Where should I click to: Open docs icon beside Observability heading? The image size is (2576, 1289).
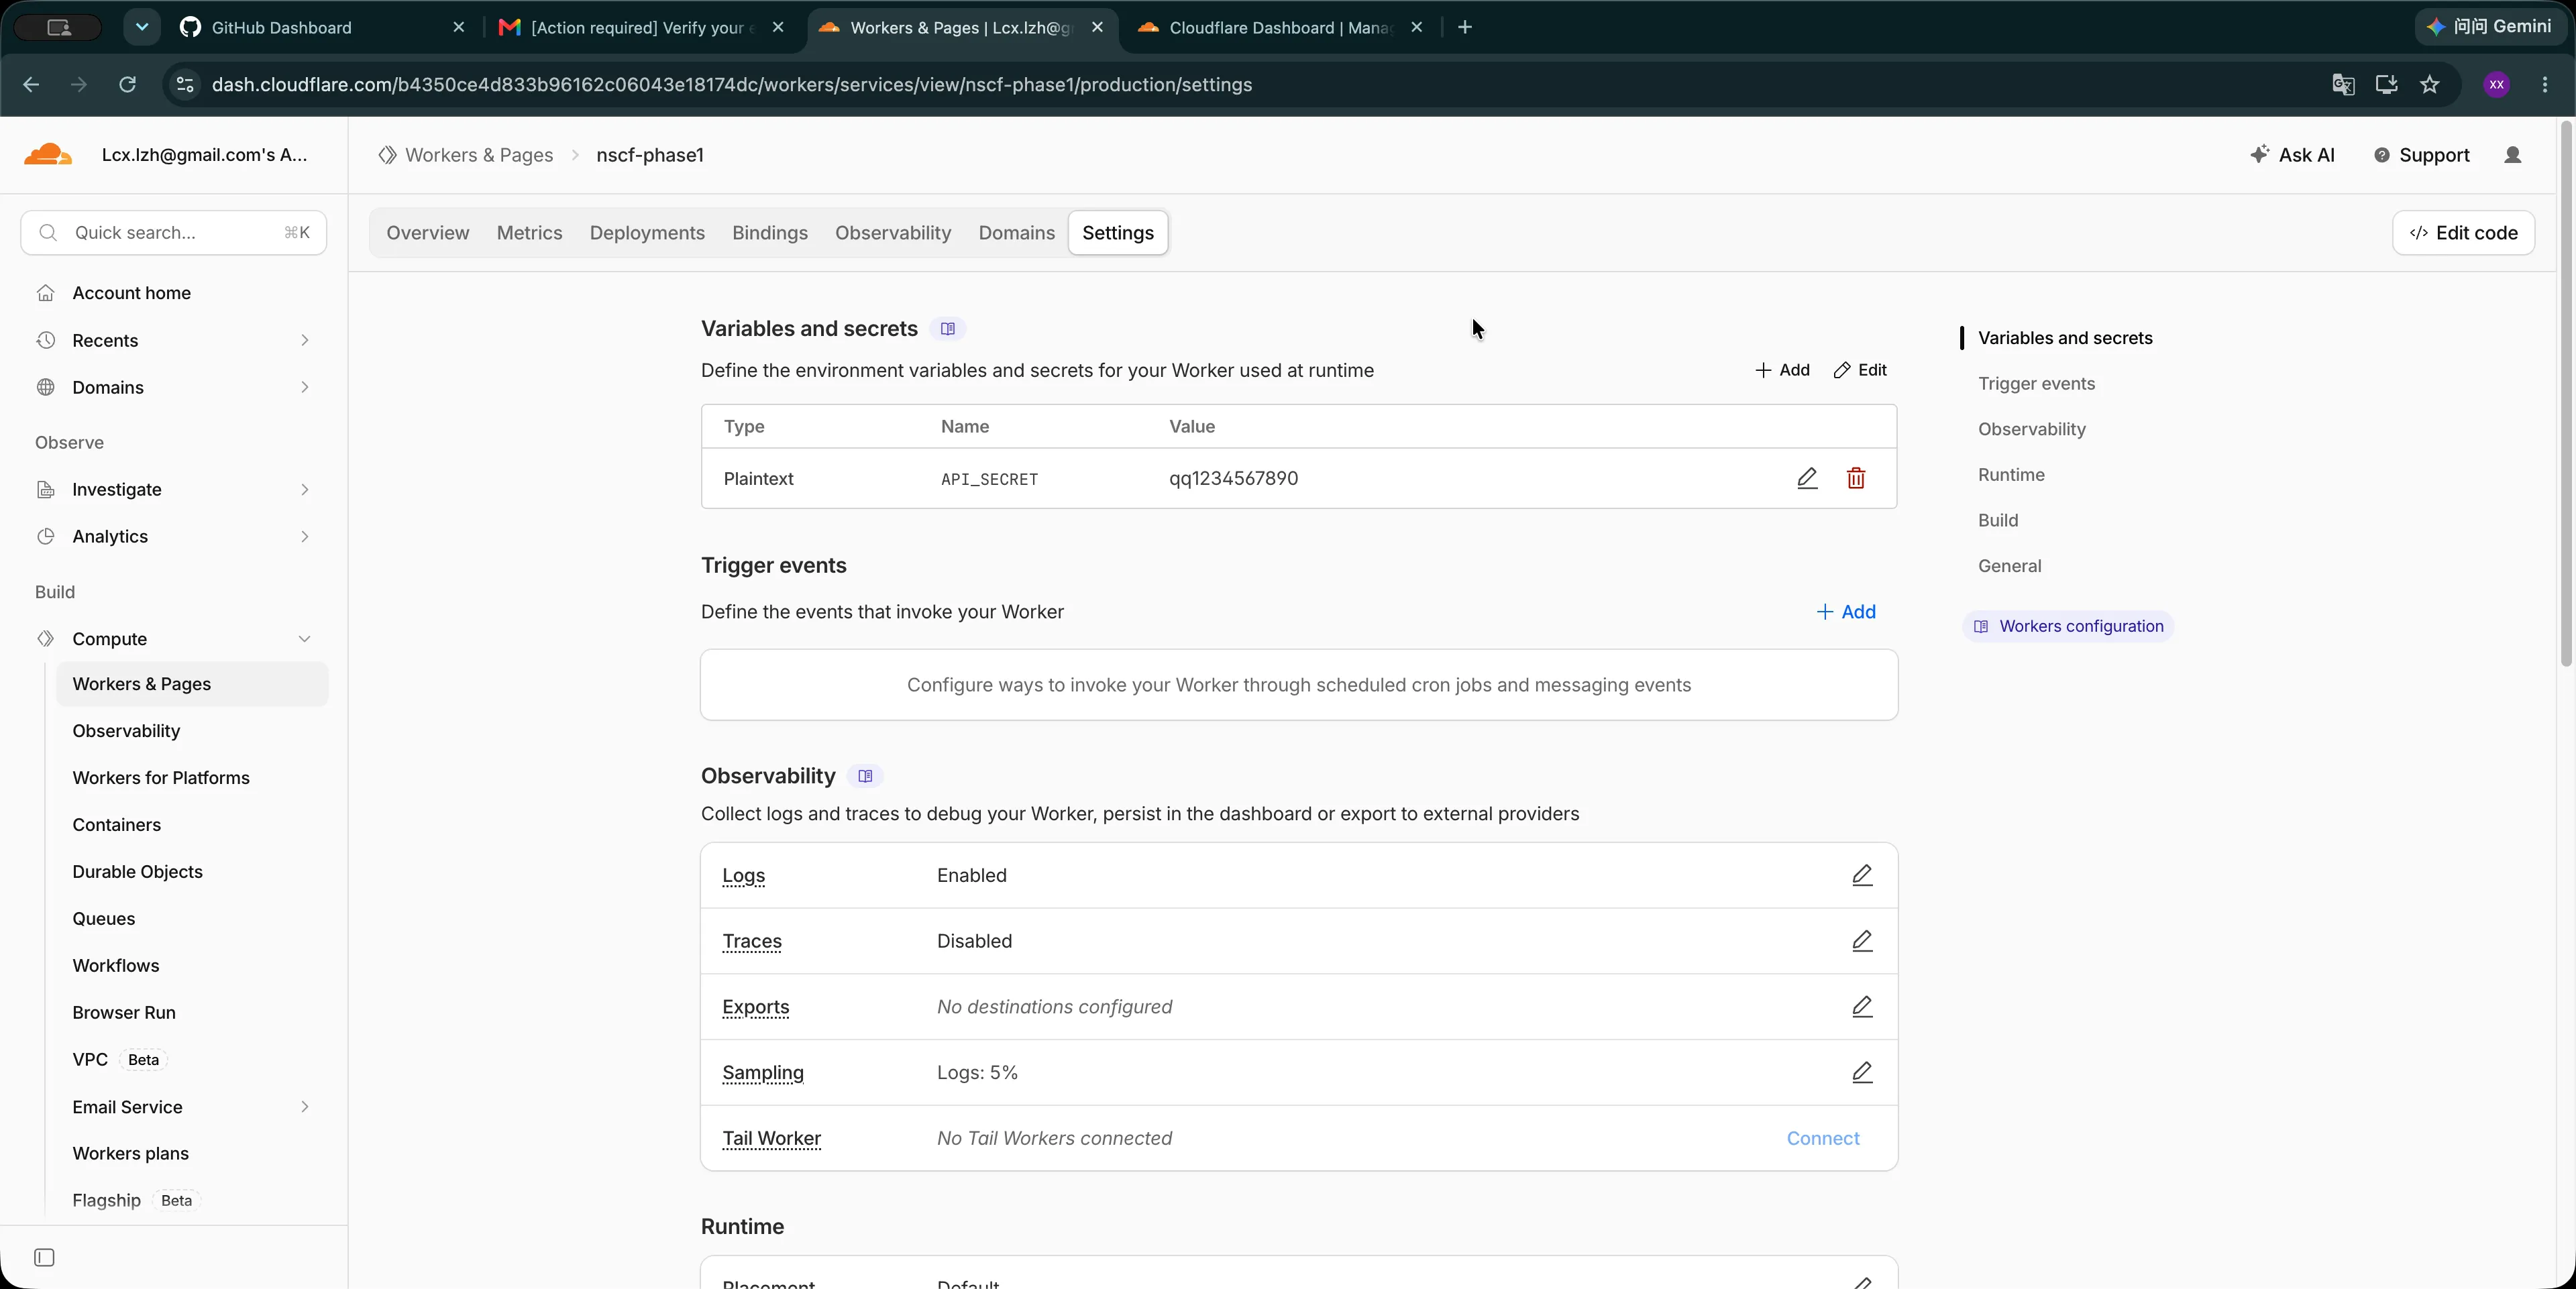point(865,776)
